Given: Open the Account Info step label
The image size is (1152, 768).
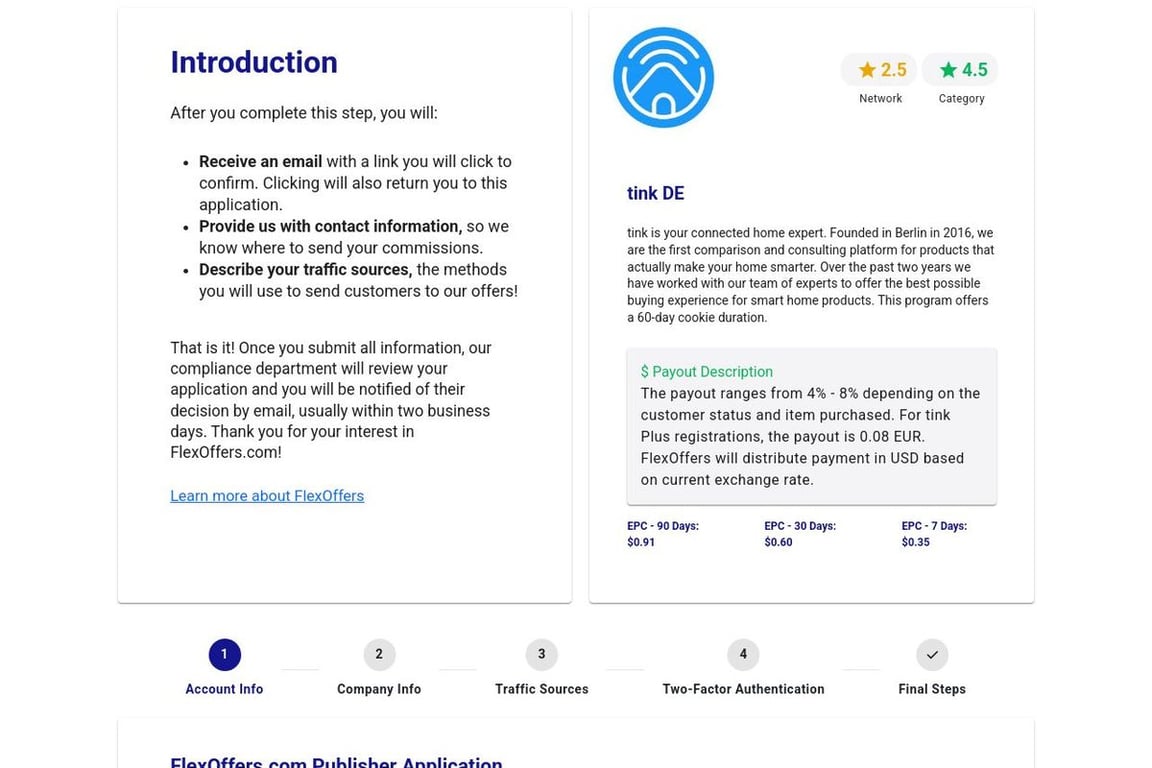Looking at the screenshot, I should (224, 689).
